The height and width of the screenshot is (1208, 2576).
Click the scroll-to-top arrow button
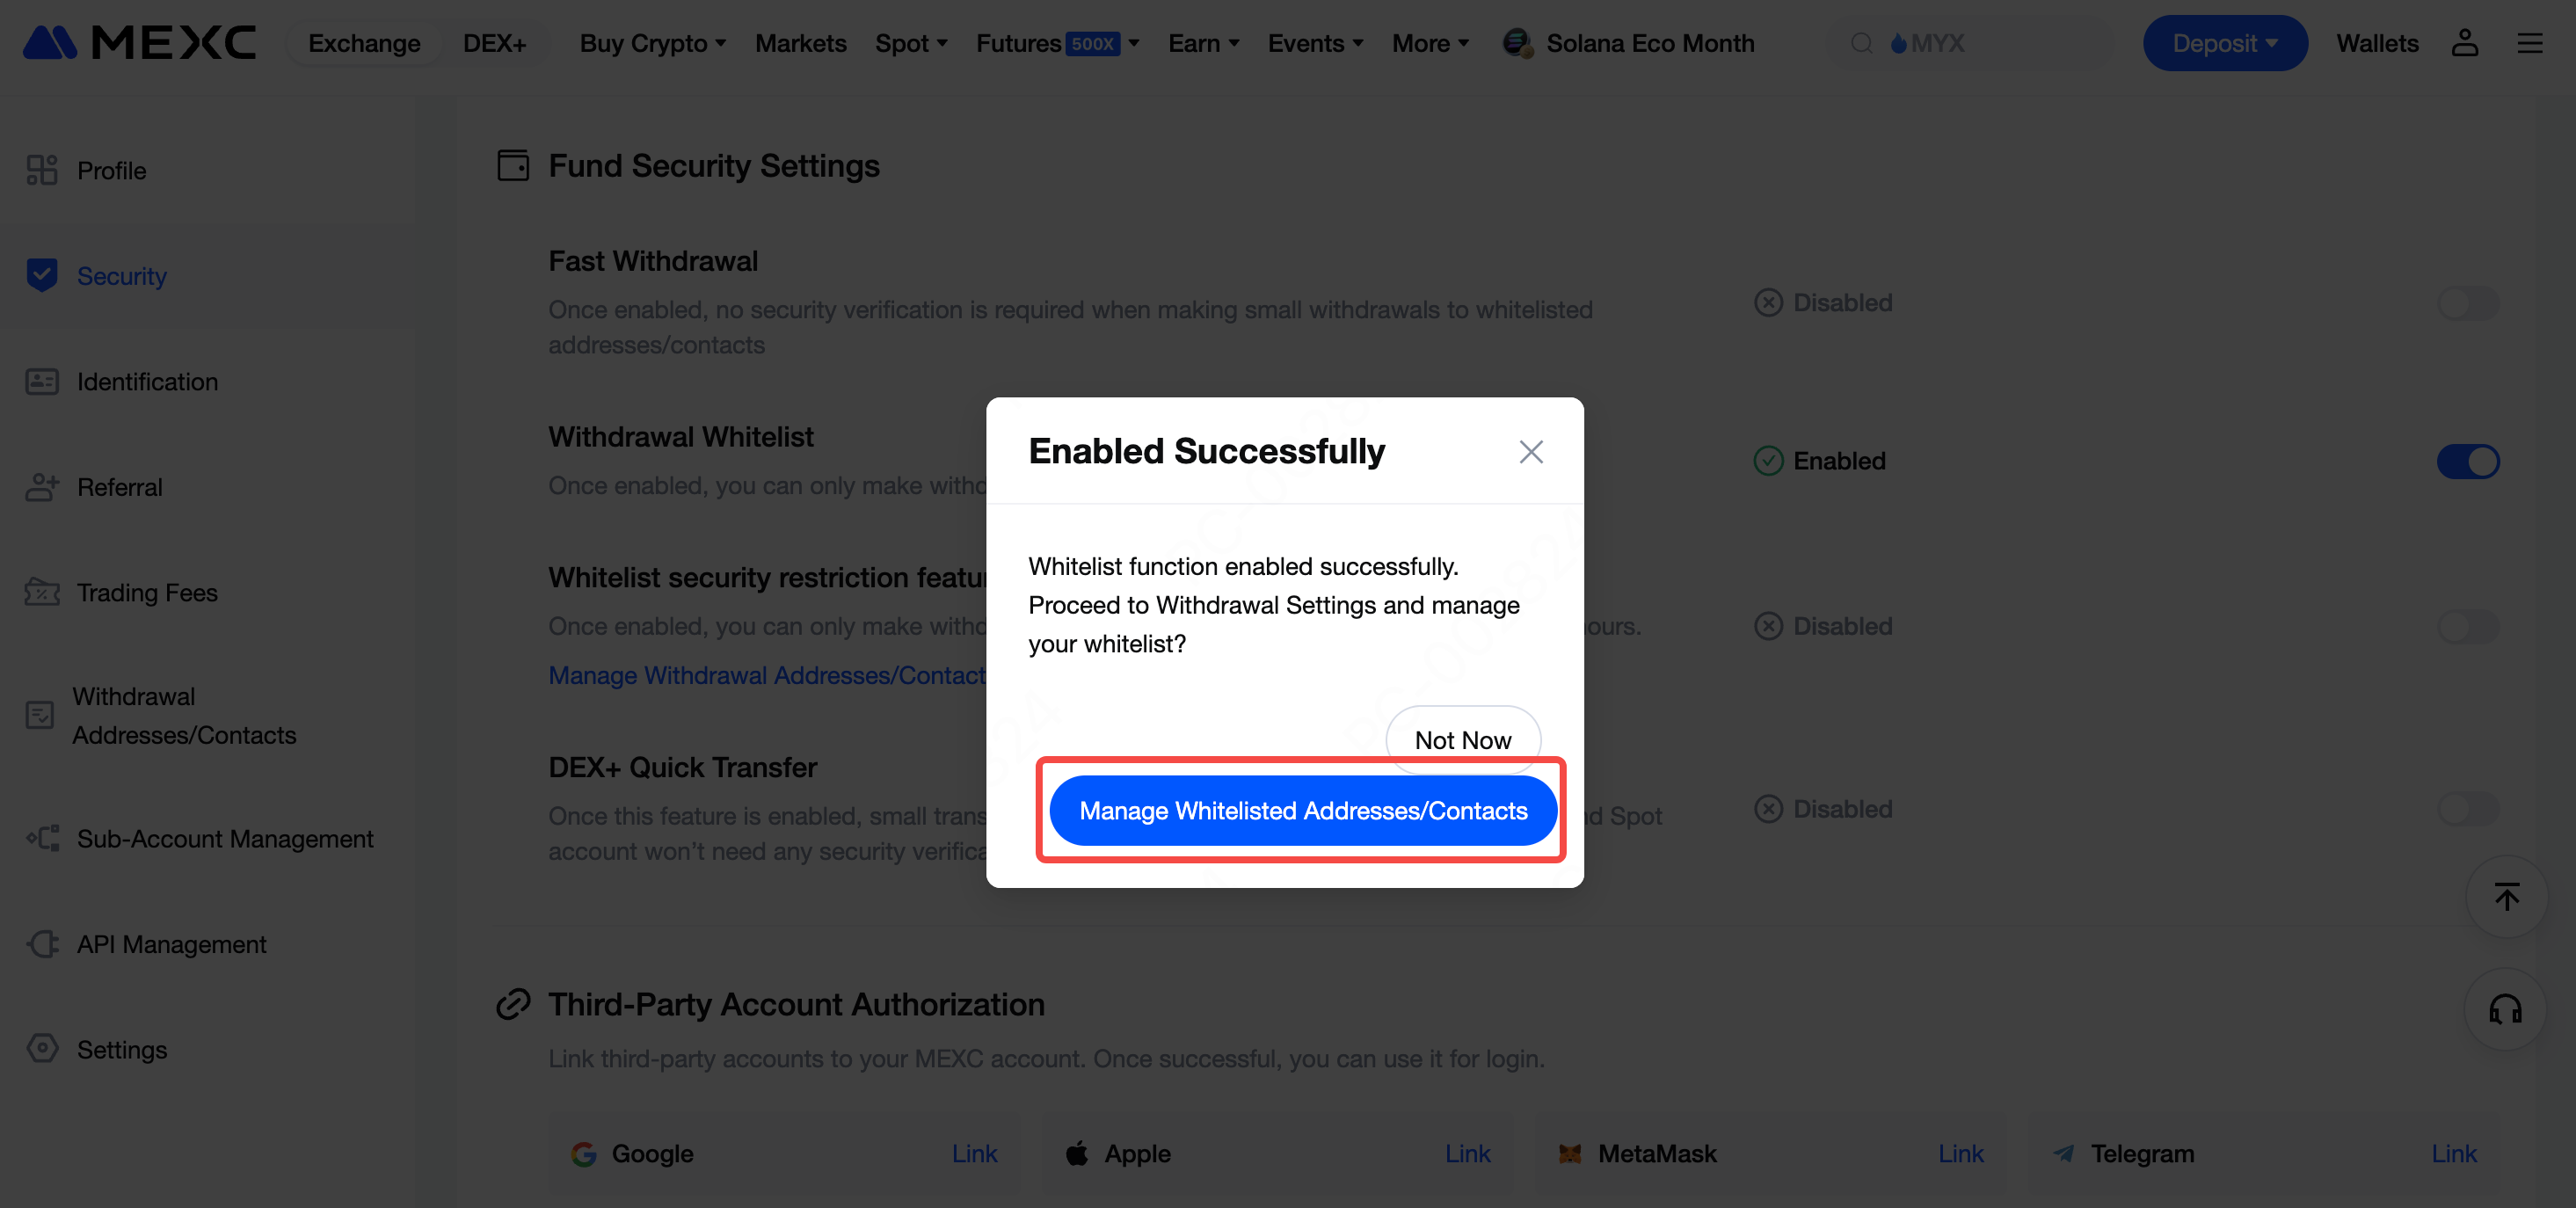pyautogui.click(x=2505, y=897)
